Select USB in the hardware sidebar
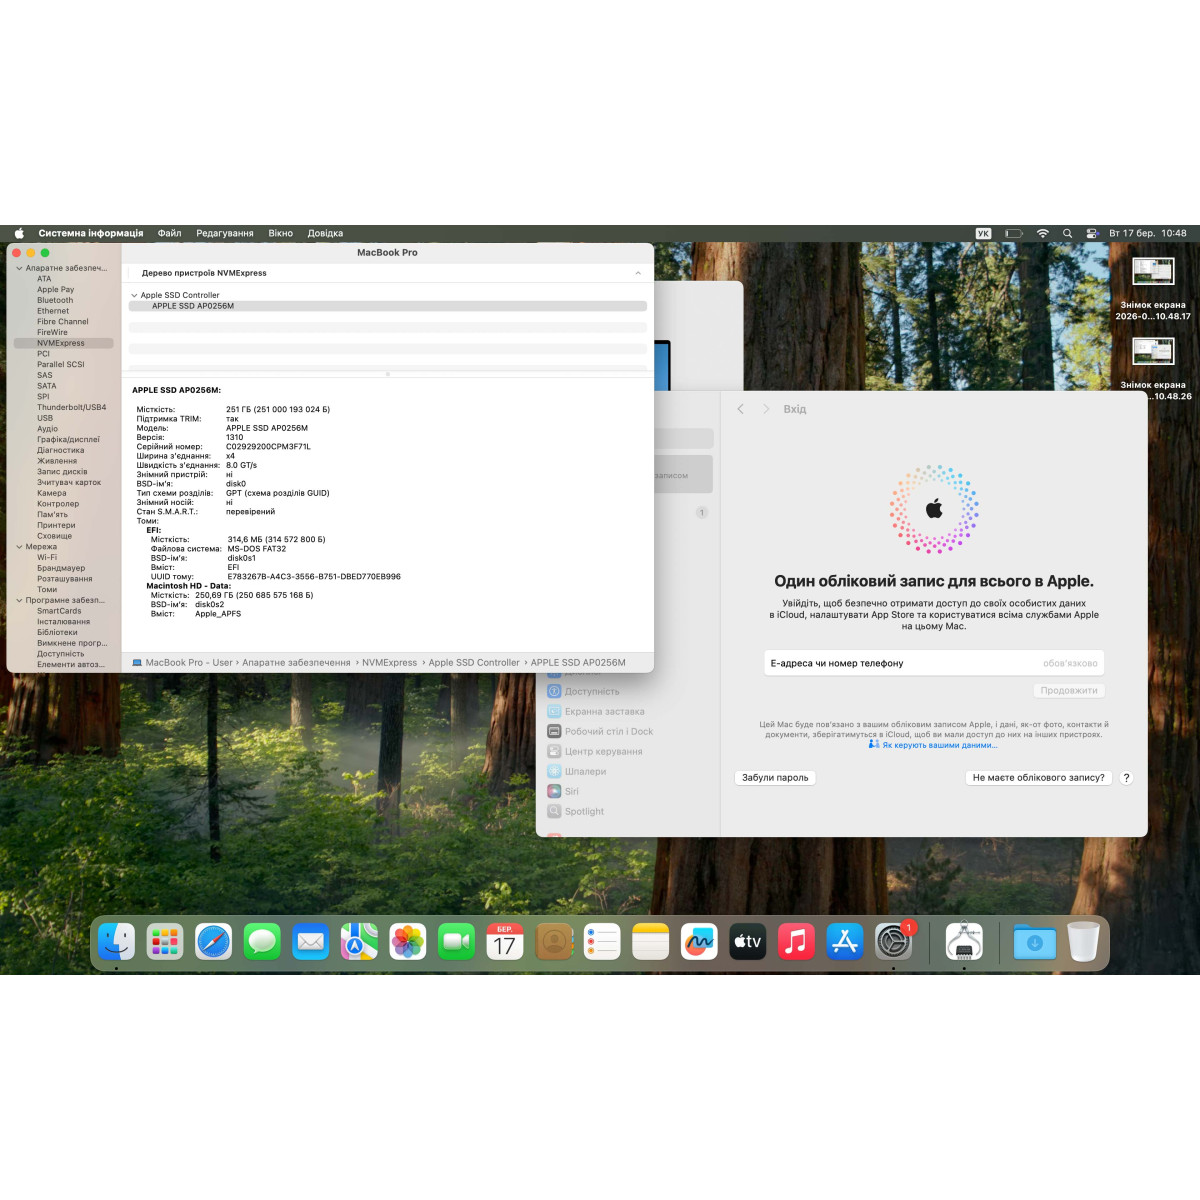Screen dimensions: 1200x1200 coord(45,418)
